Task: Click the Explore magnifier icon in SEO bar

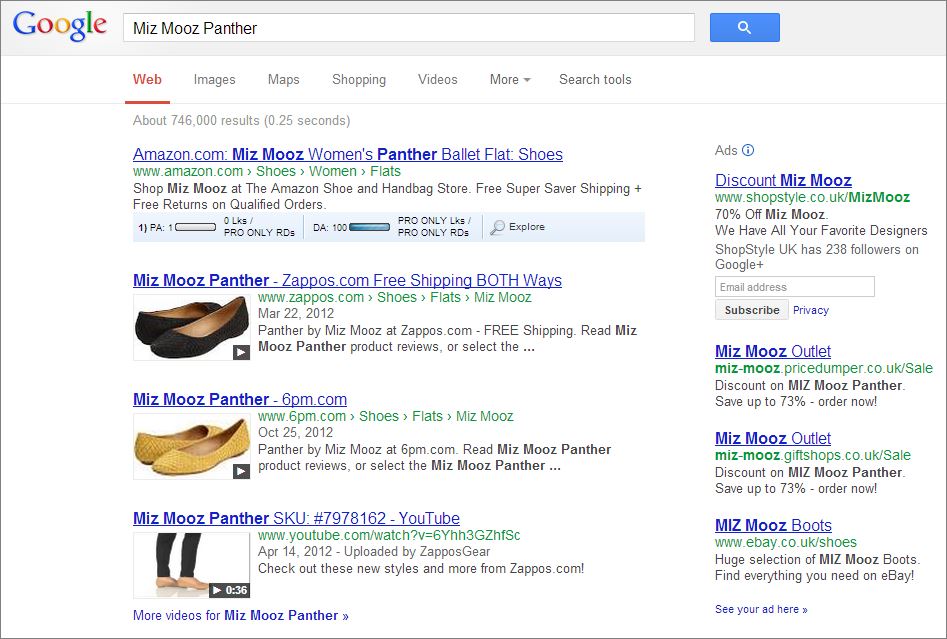Action: [498, 227]
